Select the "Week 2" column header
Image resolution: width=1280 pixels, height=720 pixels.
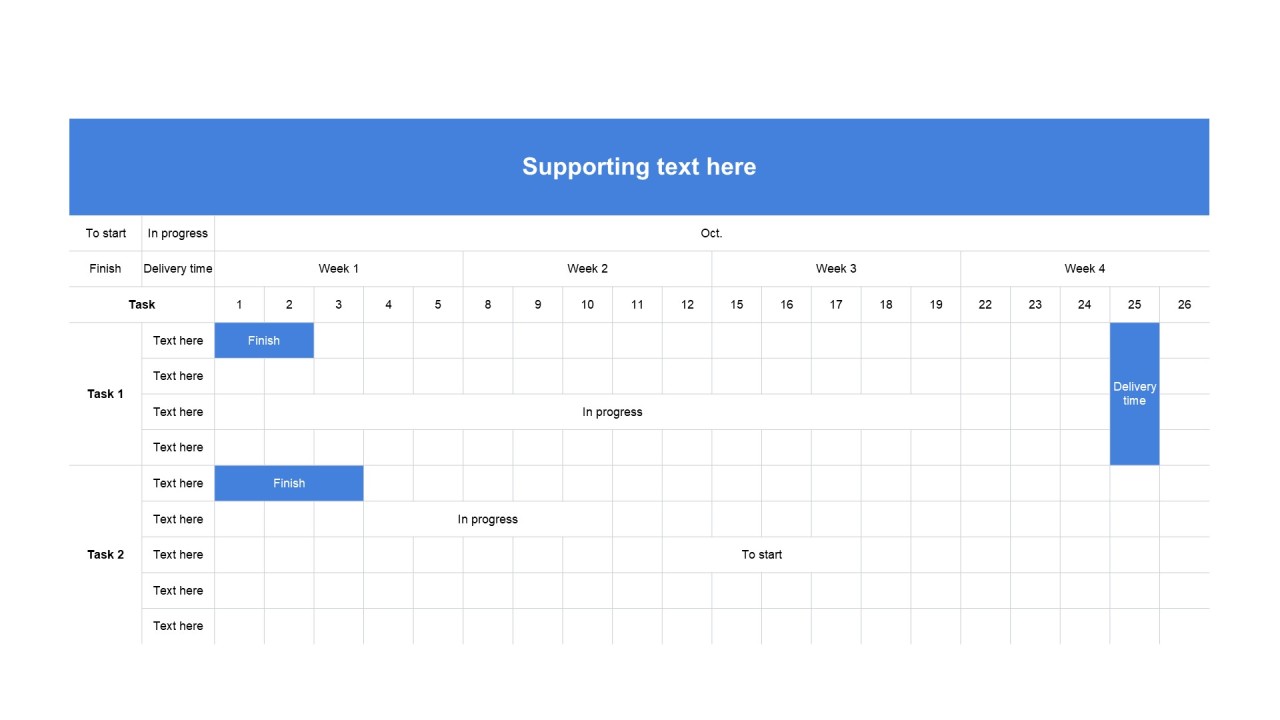point(587,268)
